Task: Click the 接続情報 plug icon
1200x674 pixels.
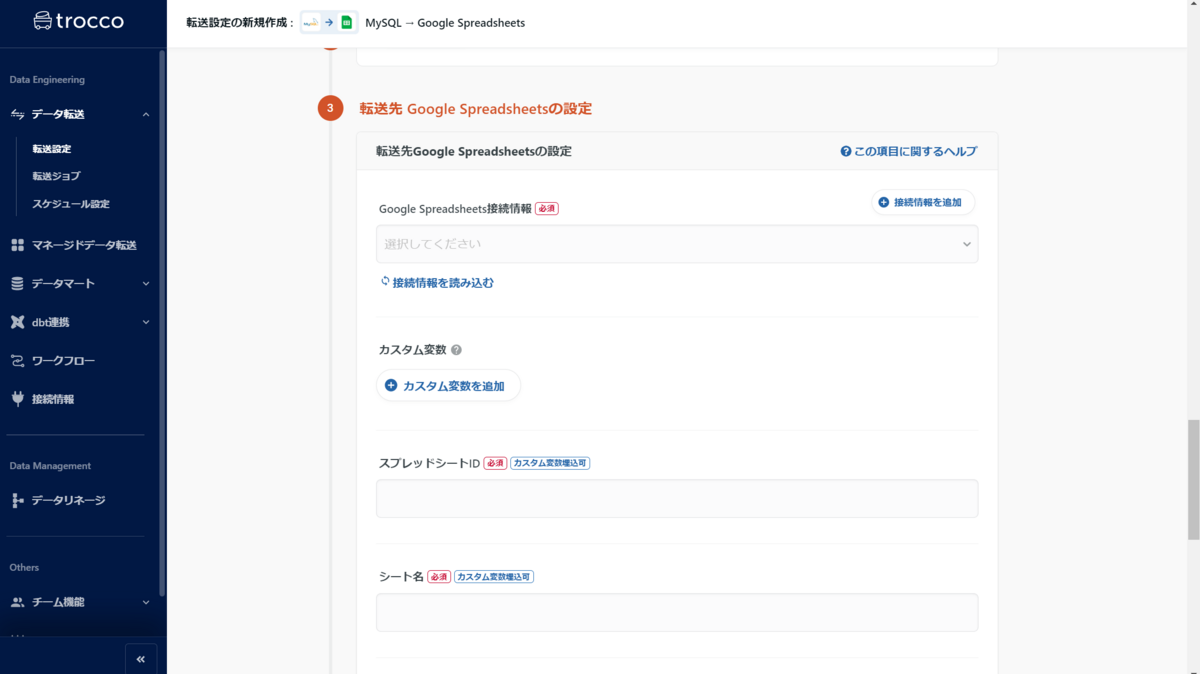Action: pos(17,399)
